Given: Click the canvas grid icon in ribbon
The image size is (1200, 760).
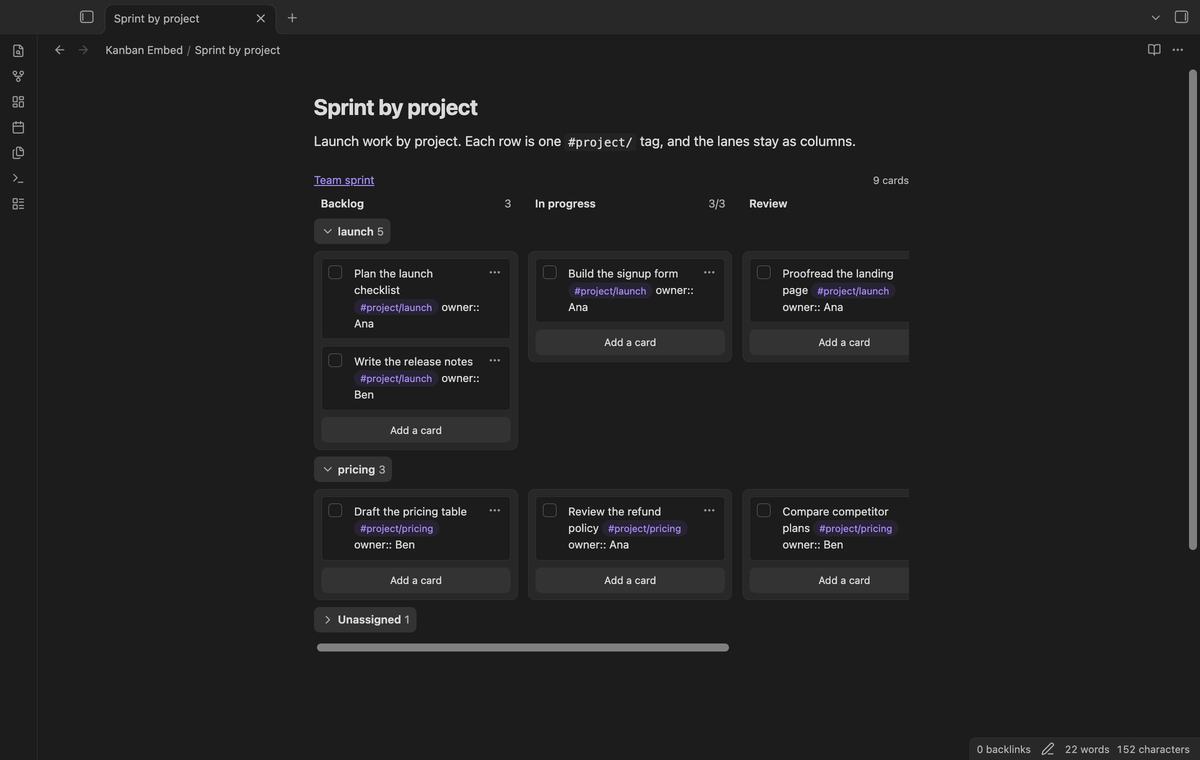Looking at the screenshot, I should [18, 102].
